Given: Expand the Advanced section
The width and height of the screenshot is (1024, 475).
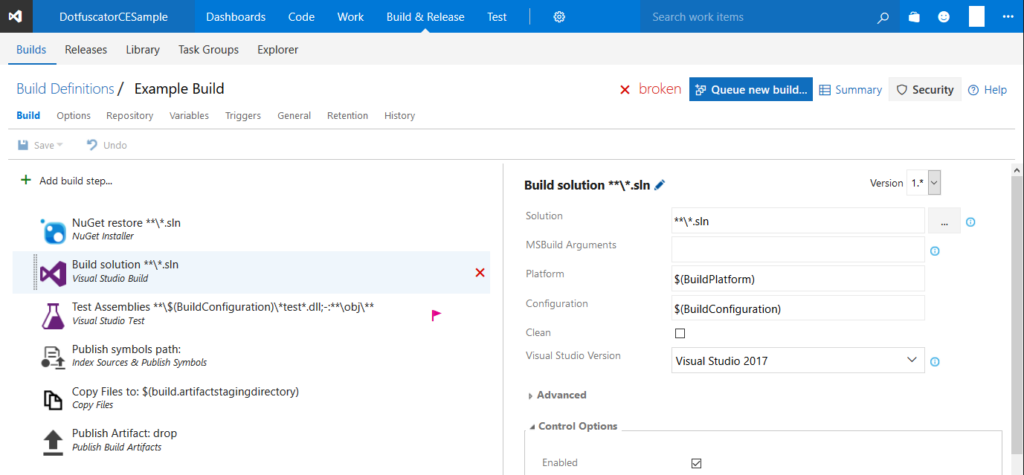Looking at the screenshot, I should tap(556, 395).
